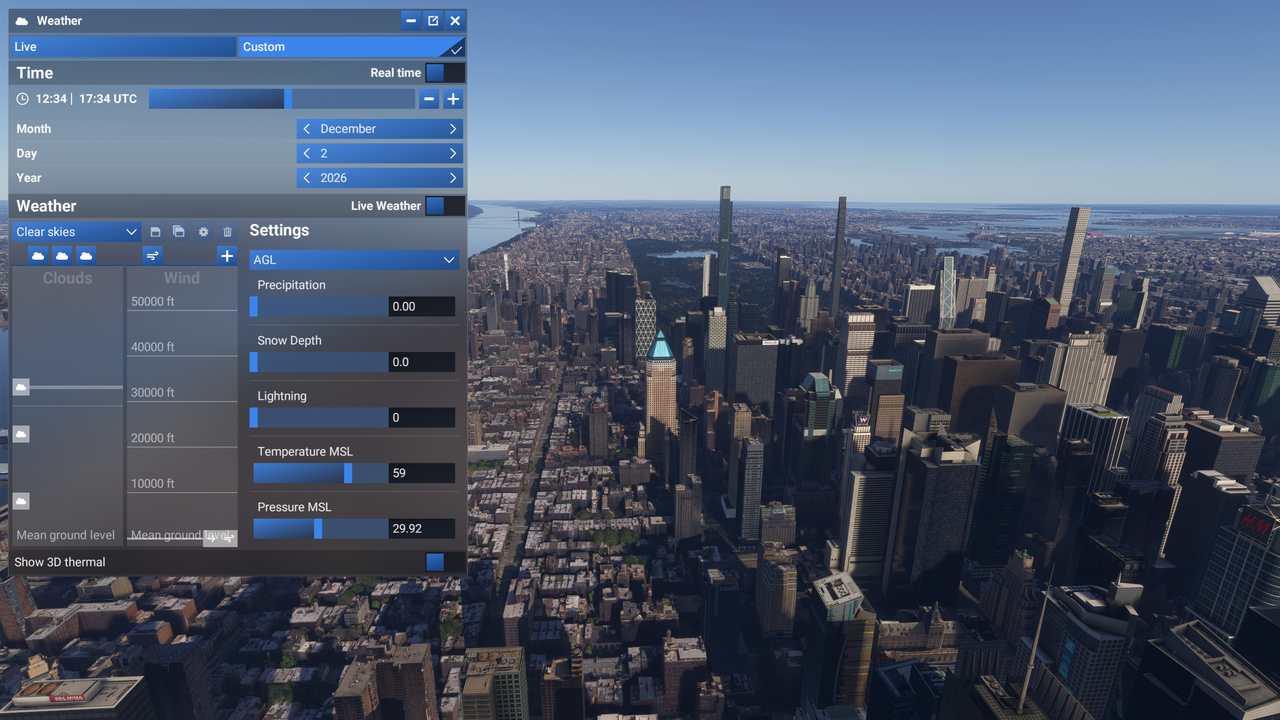Switch to the Custom tab
The width and height of the screenshot is (1280, 720).
click(x=351, y=47)
